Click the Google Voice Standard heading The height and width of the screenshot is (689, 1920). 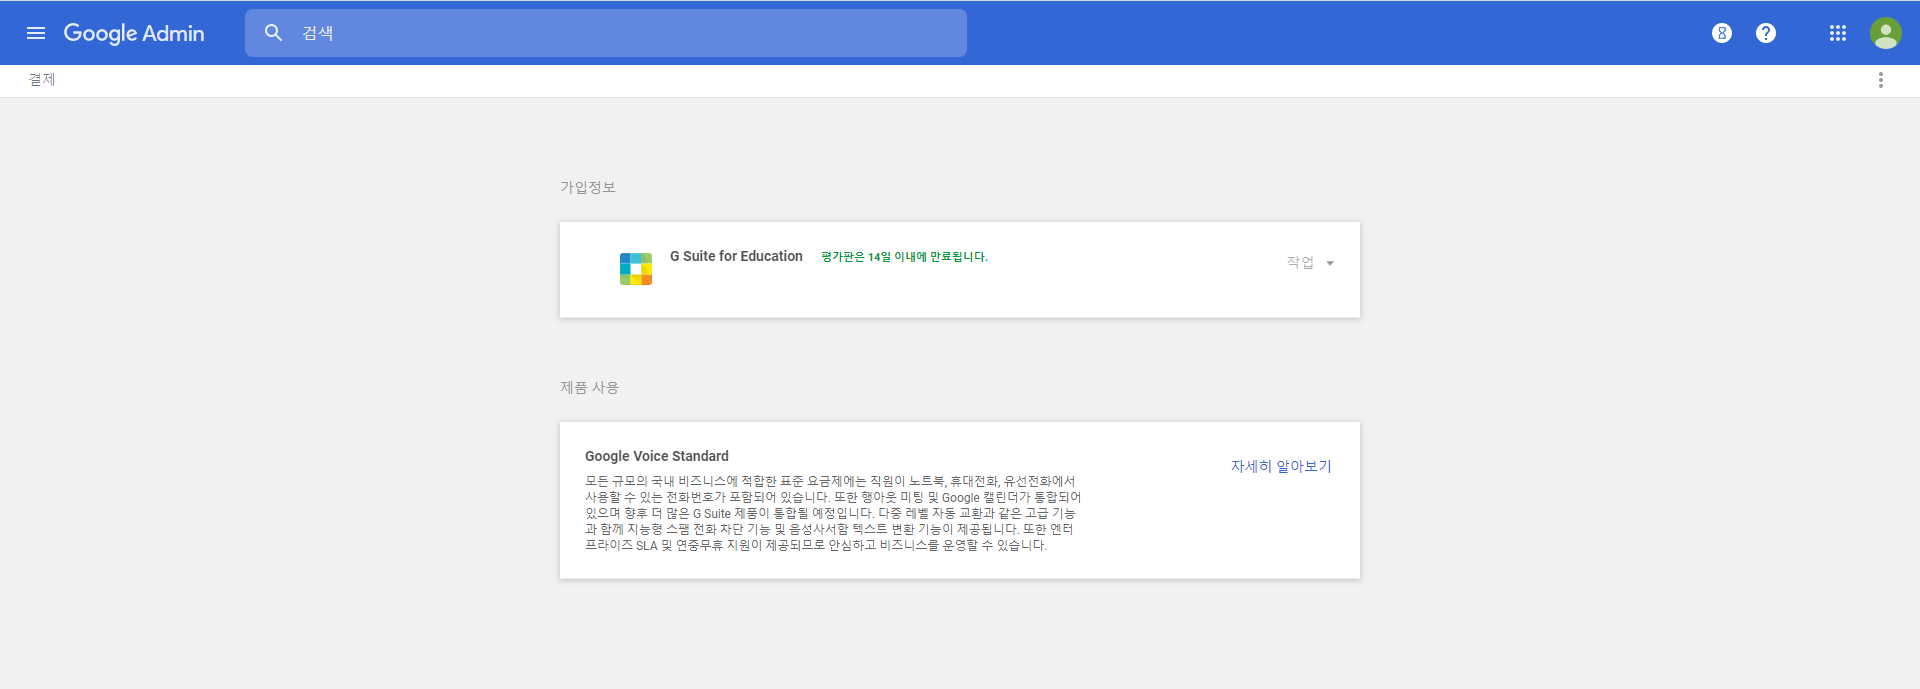pos(657,456)
